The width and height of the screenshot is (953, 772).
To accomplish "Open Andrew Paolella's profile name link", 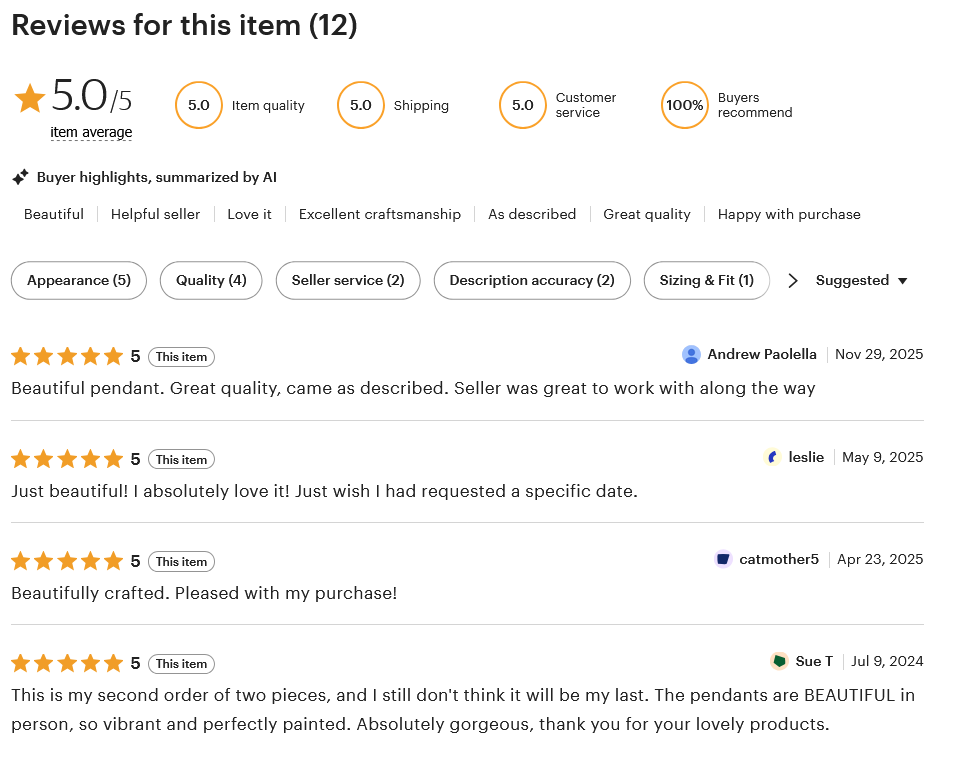I will point(762,354).
